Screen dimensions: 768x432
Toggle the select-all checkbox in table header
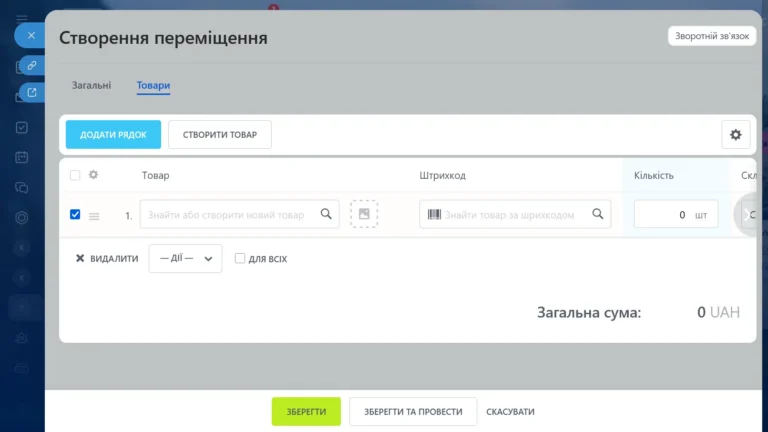pos(75,175)
